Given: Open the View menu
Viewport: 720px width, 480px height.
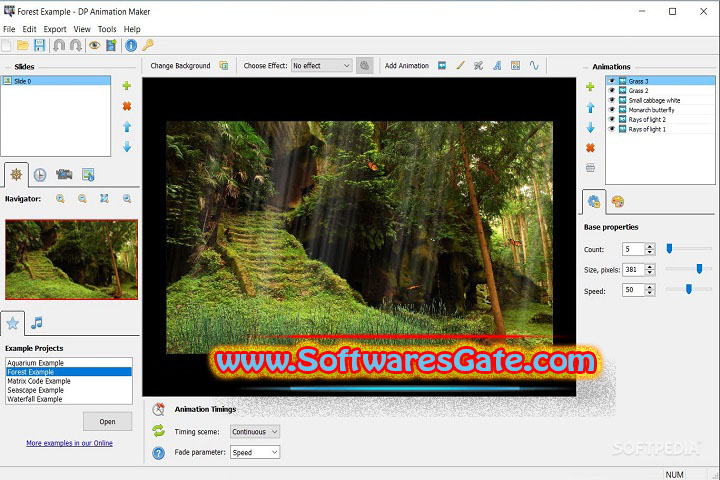Looking at the screenshot, I should point(82,29).
